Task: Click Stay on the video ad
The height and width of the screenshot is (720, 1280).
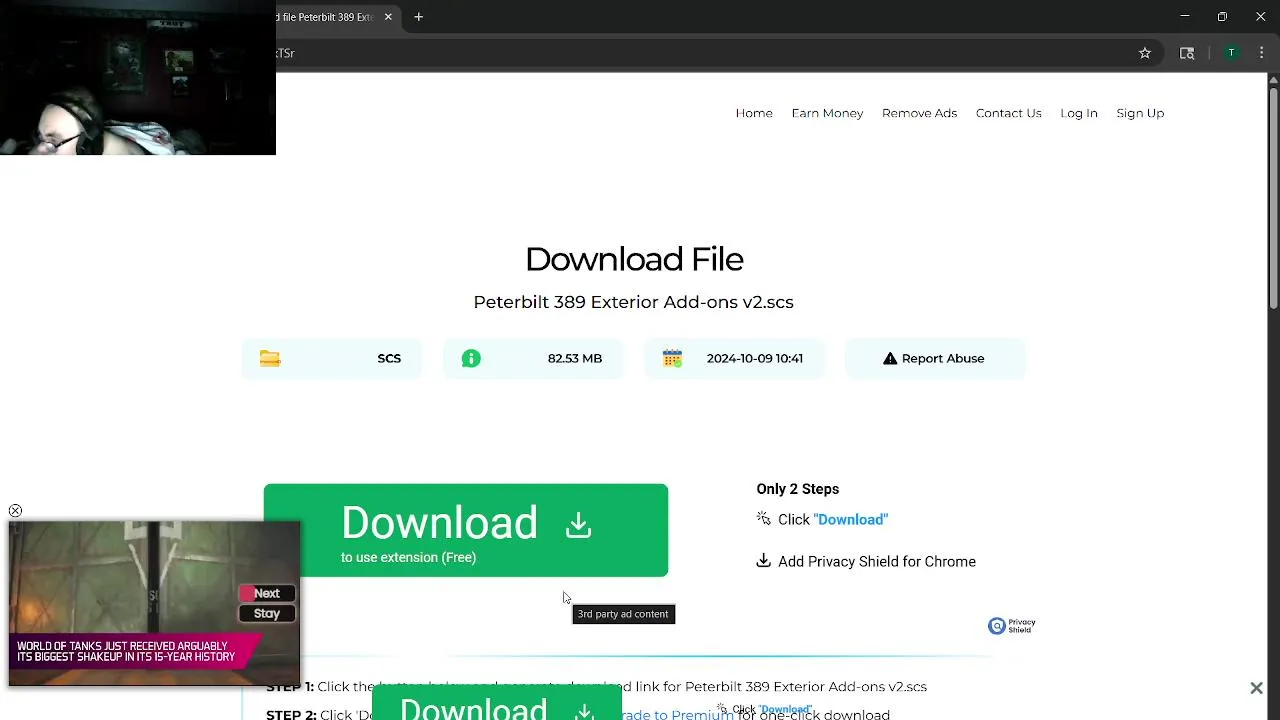Action: coord(266,614)
